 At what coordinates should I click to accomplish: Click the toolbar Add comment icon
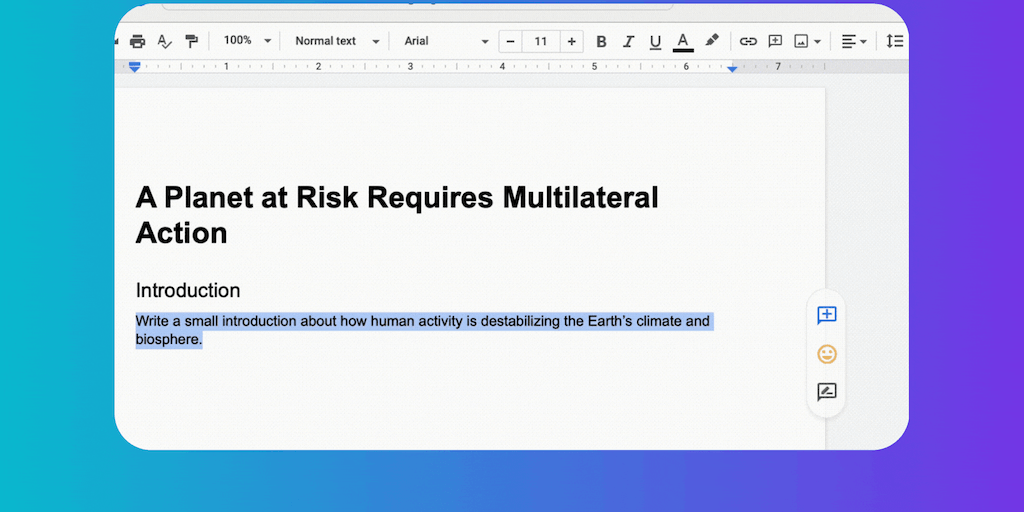tap(775, 41)
